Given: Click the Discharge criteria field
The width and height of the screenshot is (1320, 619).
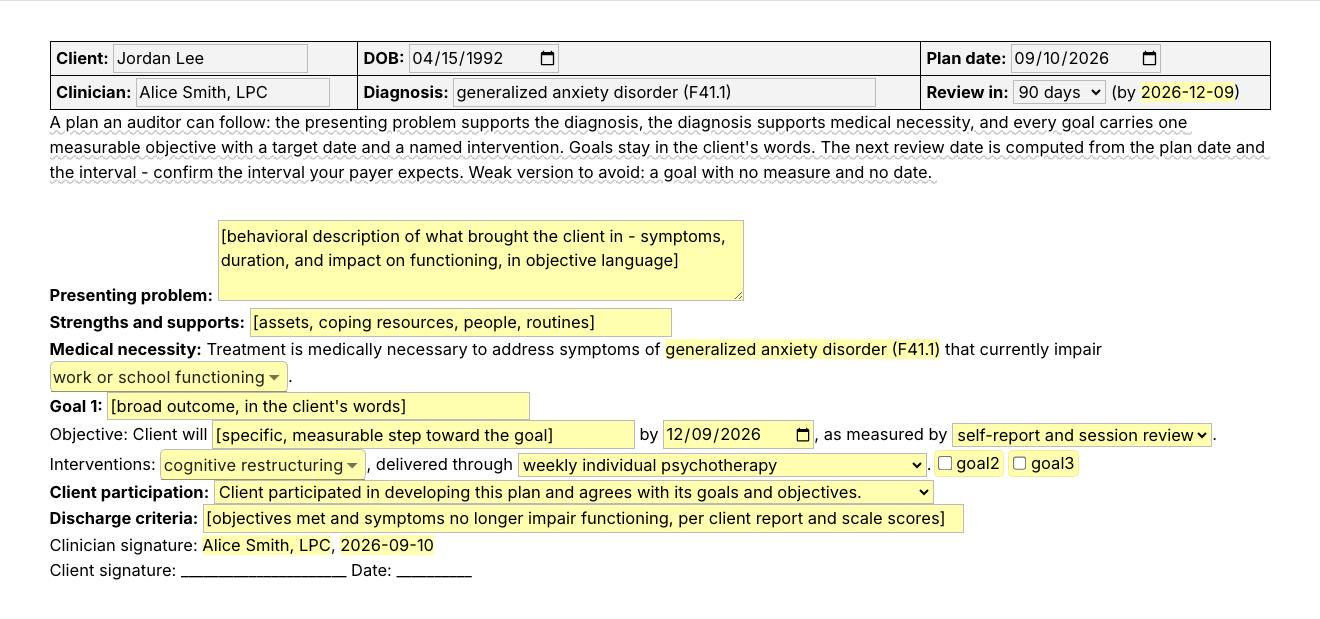Looking at the screenshot, I should 583,518.
